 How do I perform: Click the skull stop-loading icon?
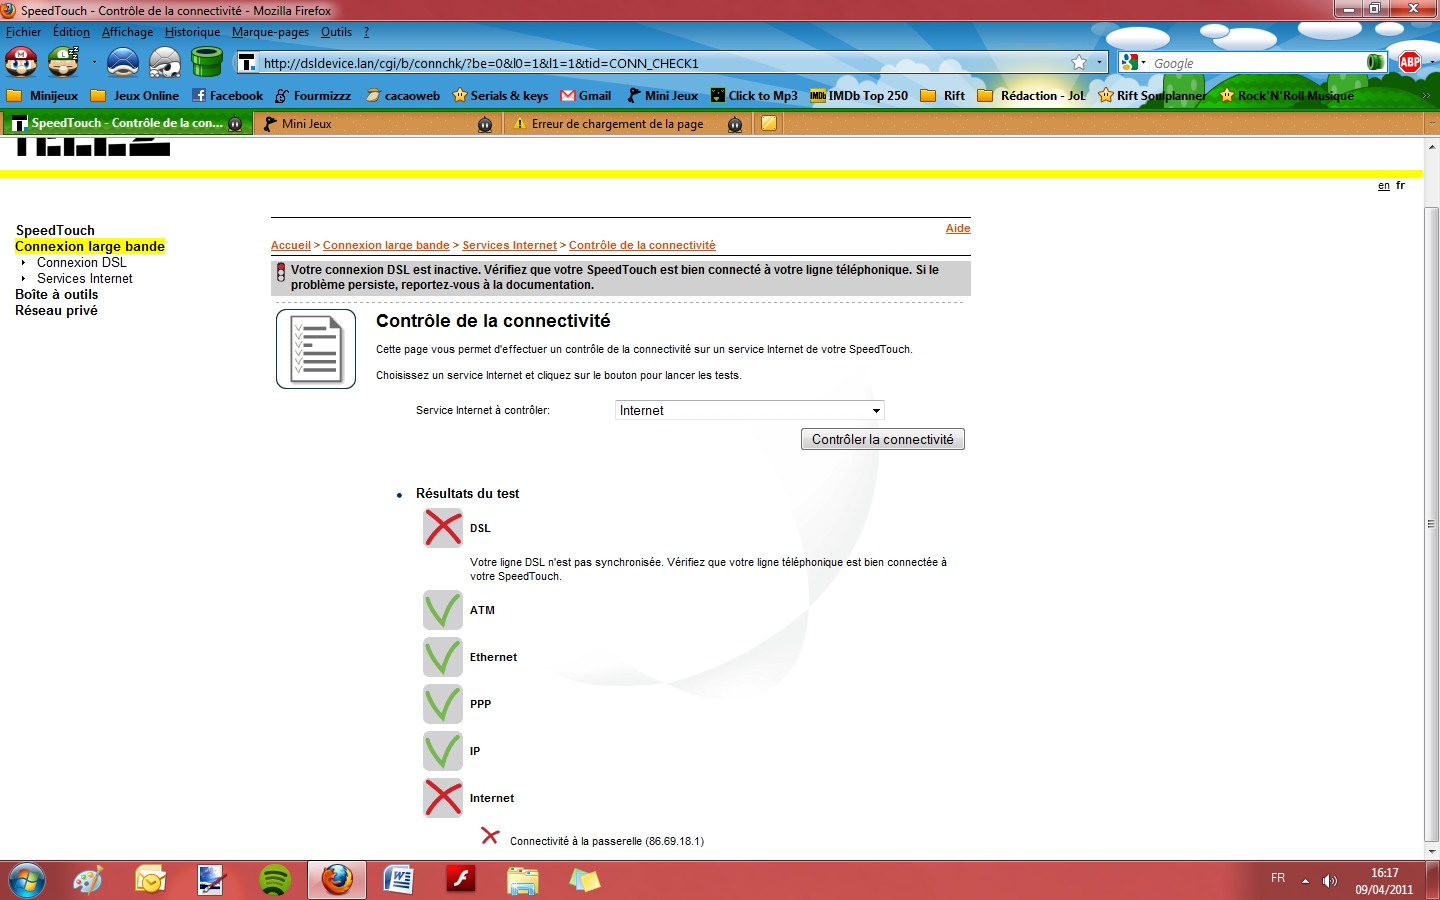[x=165, y=62]
